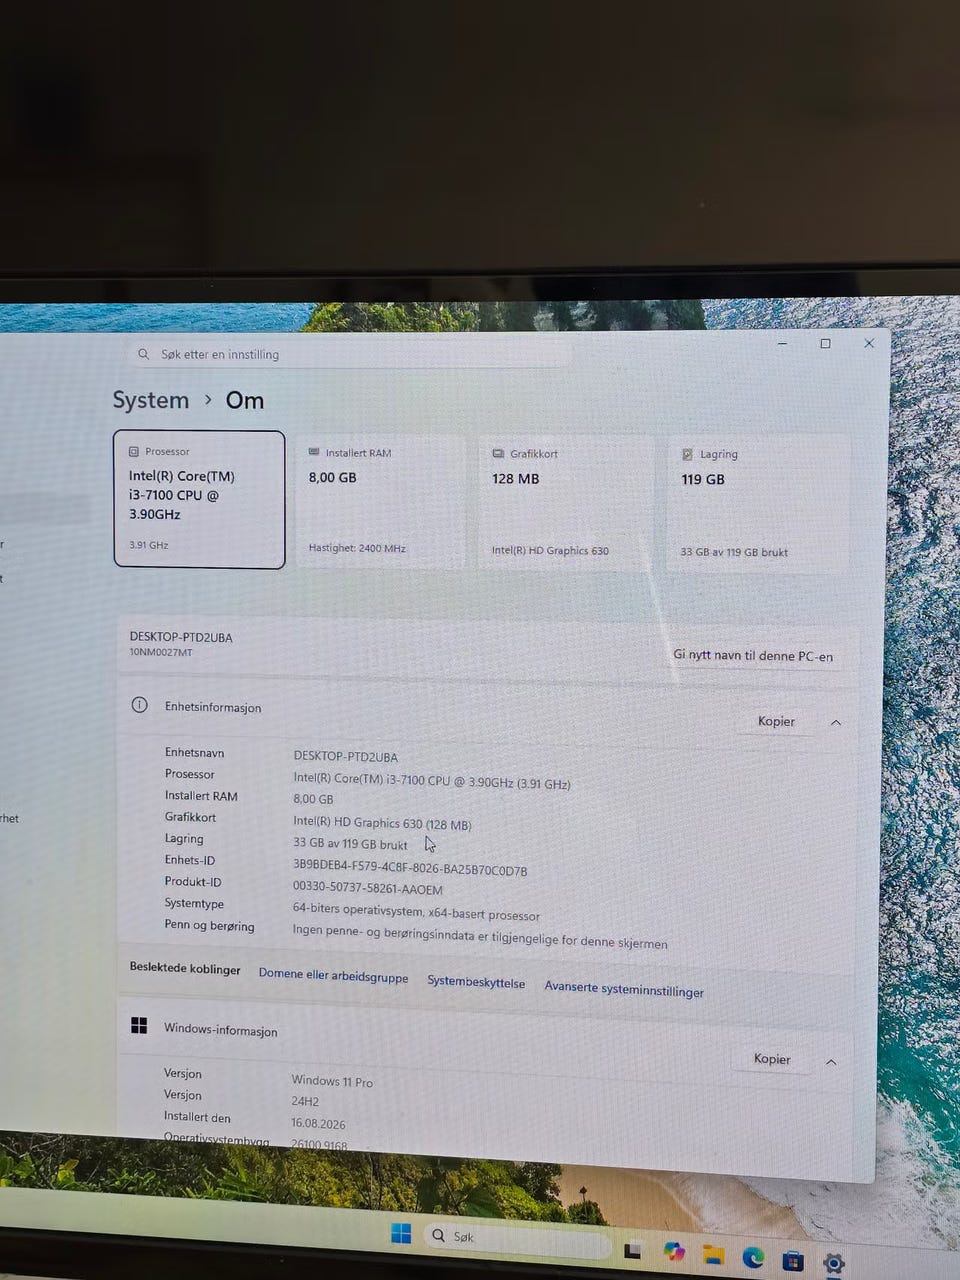Select the Installert RAM card

(381, 501)
